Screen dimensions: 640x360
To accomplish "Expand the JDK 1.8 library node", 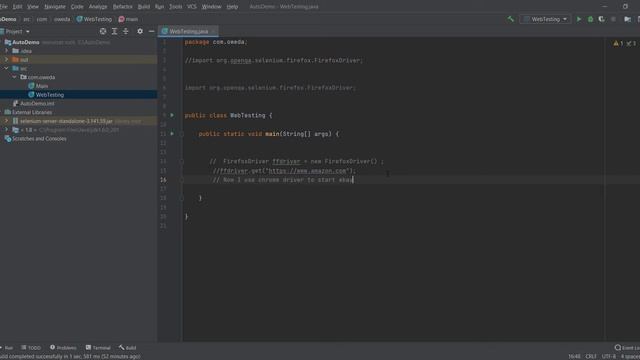I will (x=6, y=130).
